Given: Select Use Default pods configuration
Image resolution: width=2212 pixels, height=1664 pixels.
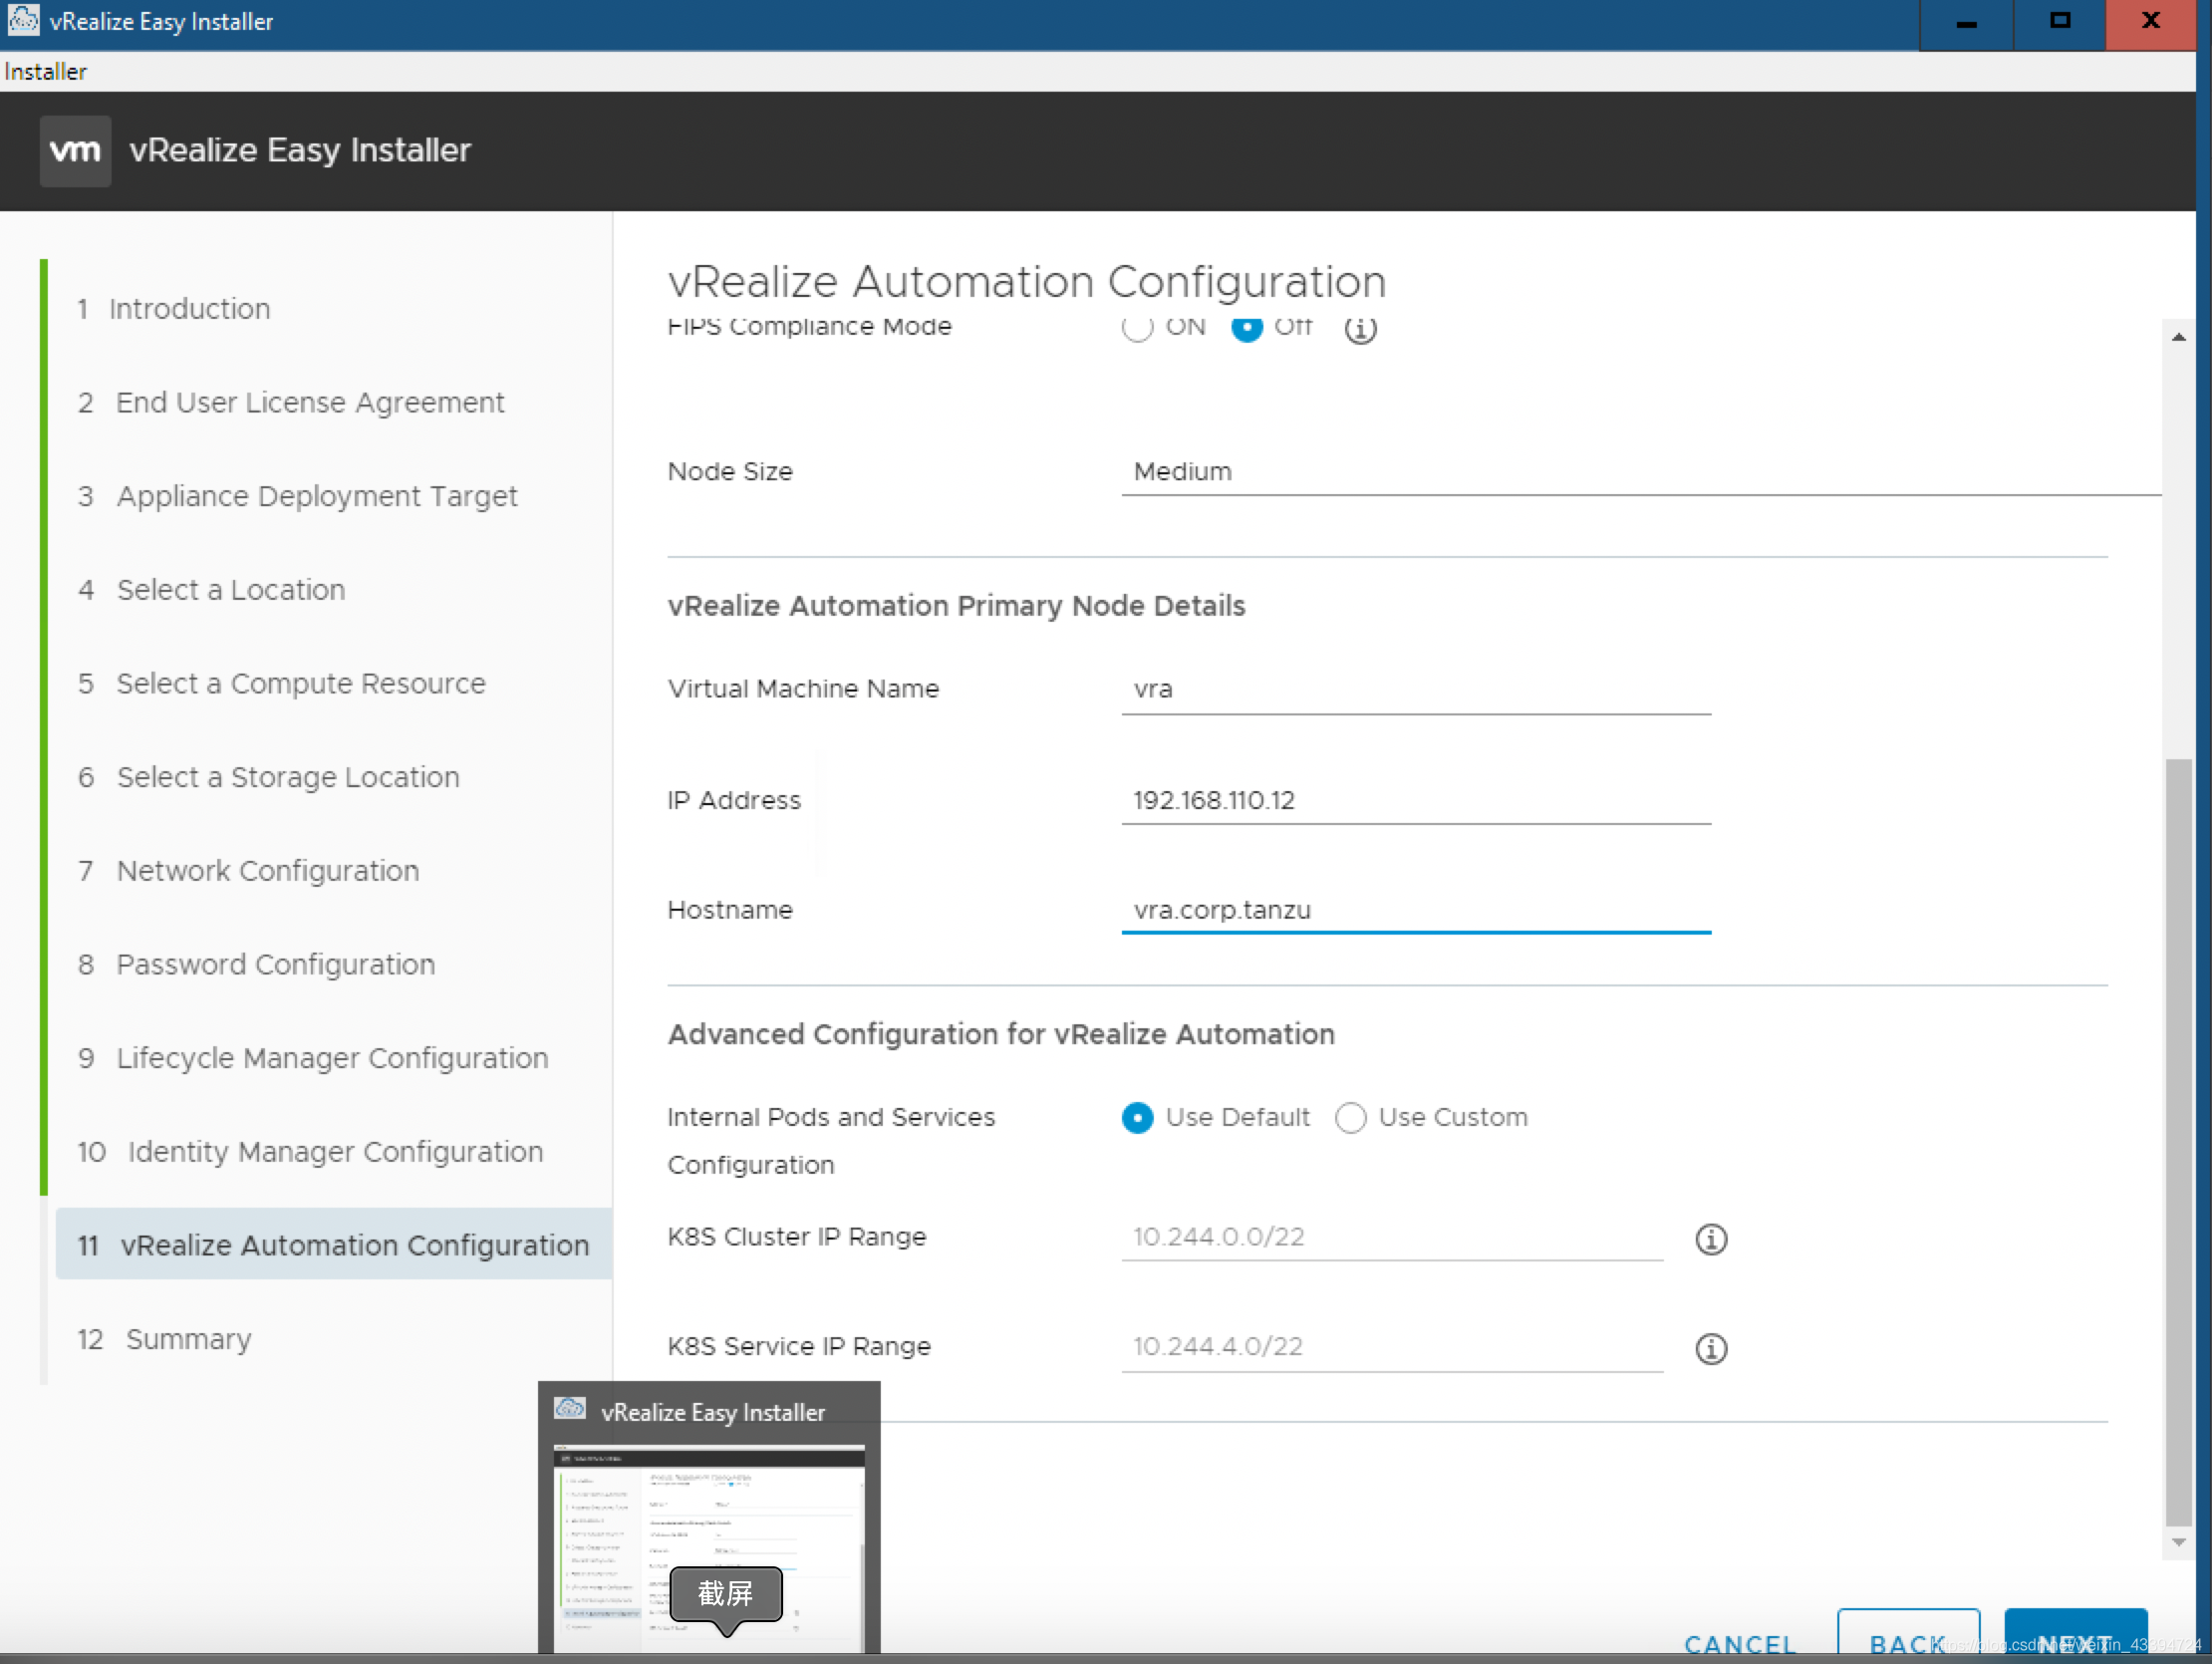Looking at the screenshot, I should [x=1137, y=1117].
